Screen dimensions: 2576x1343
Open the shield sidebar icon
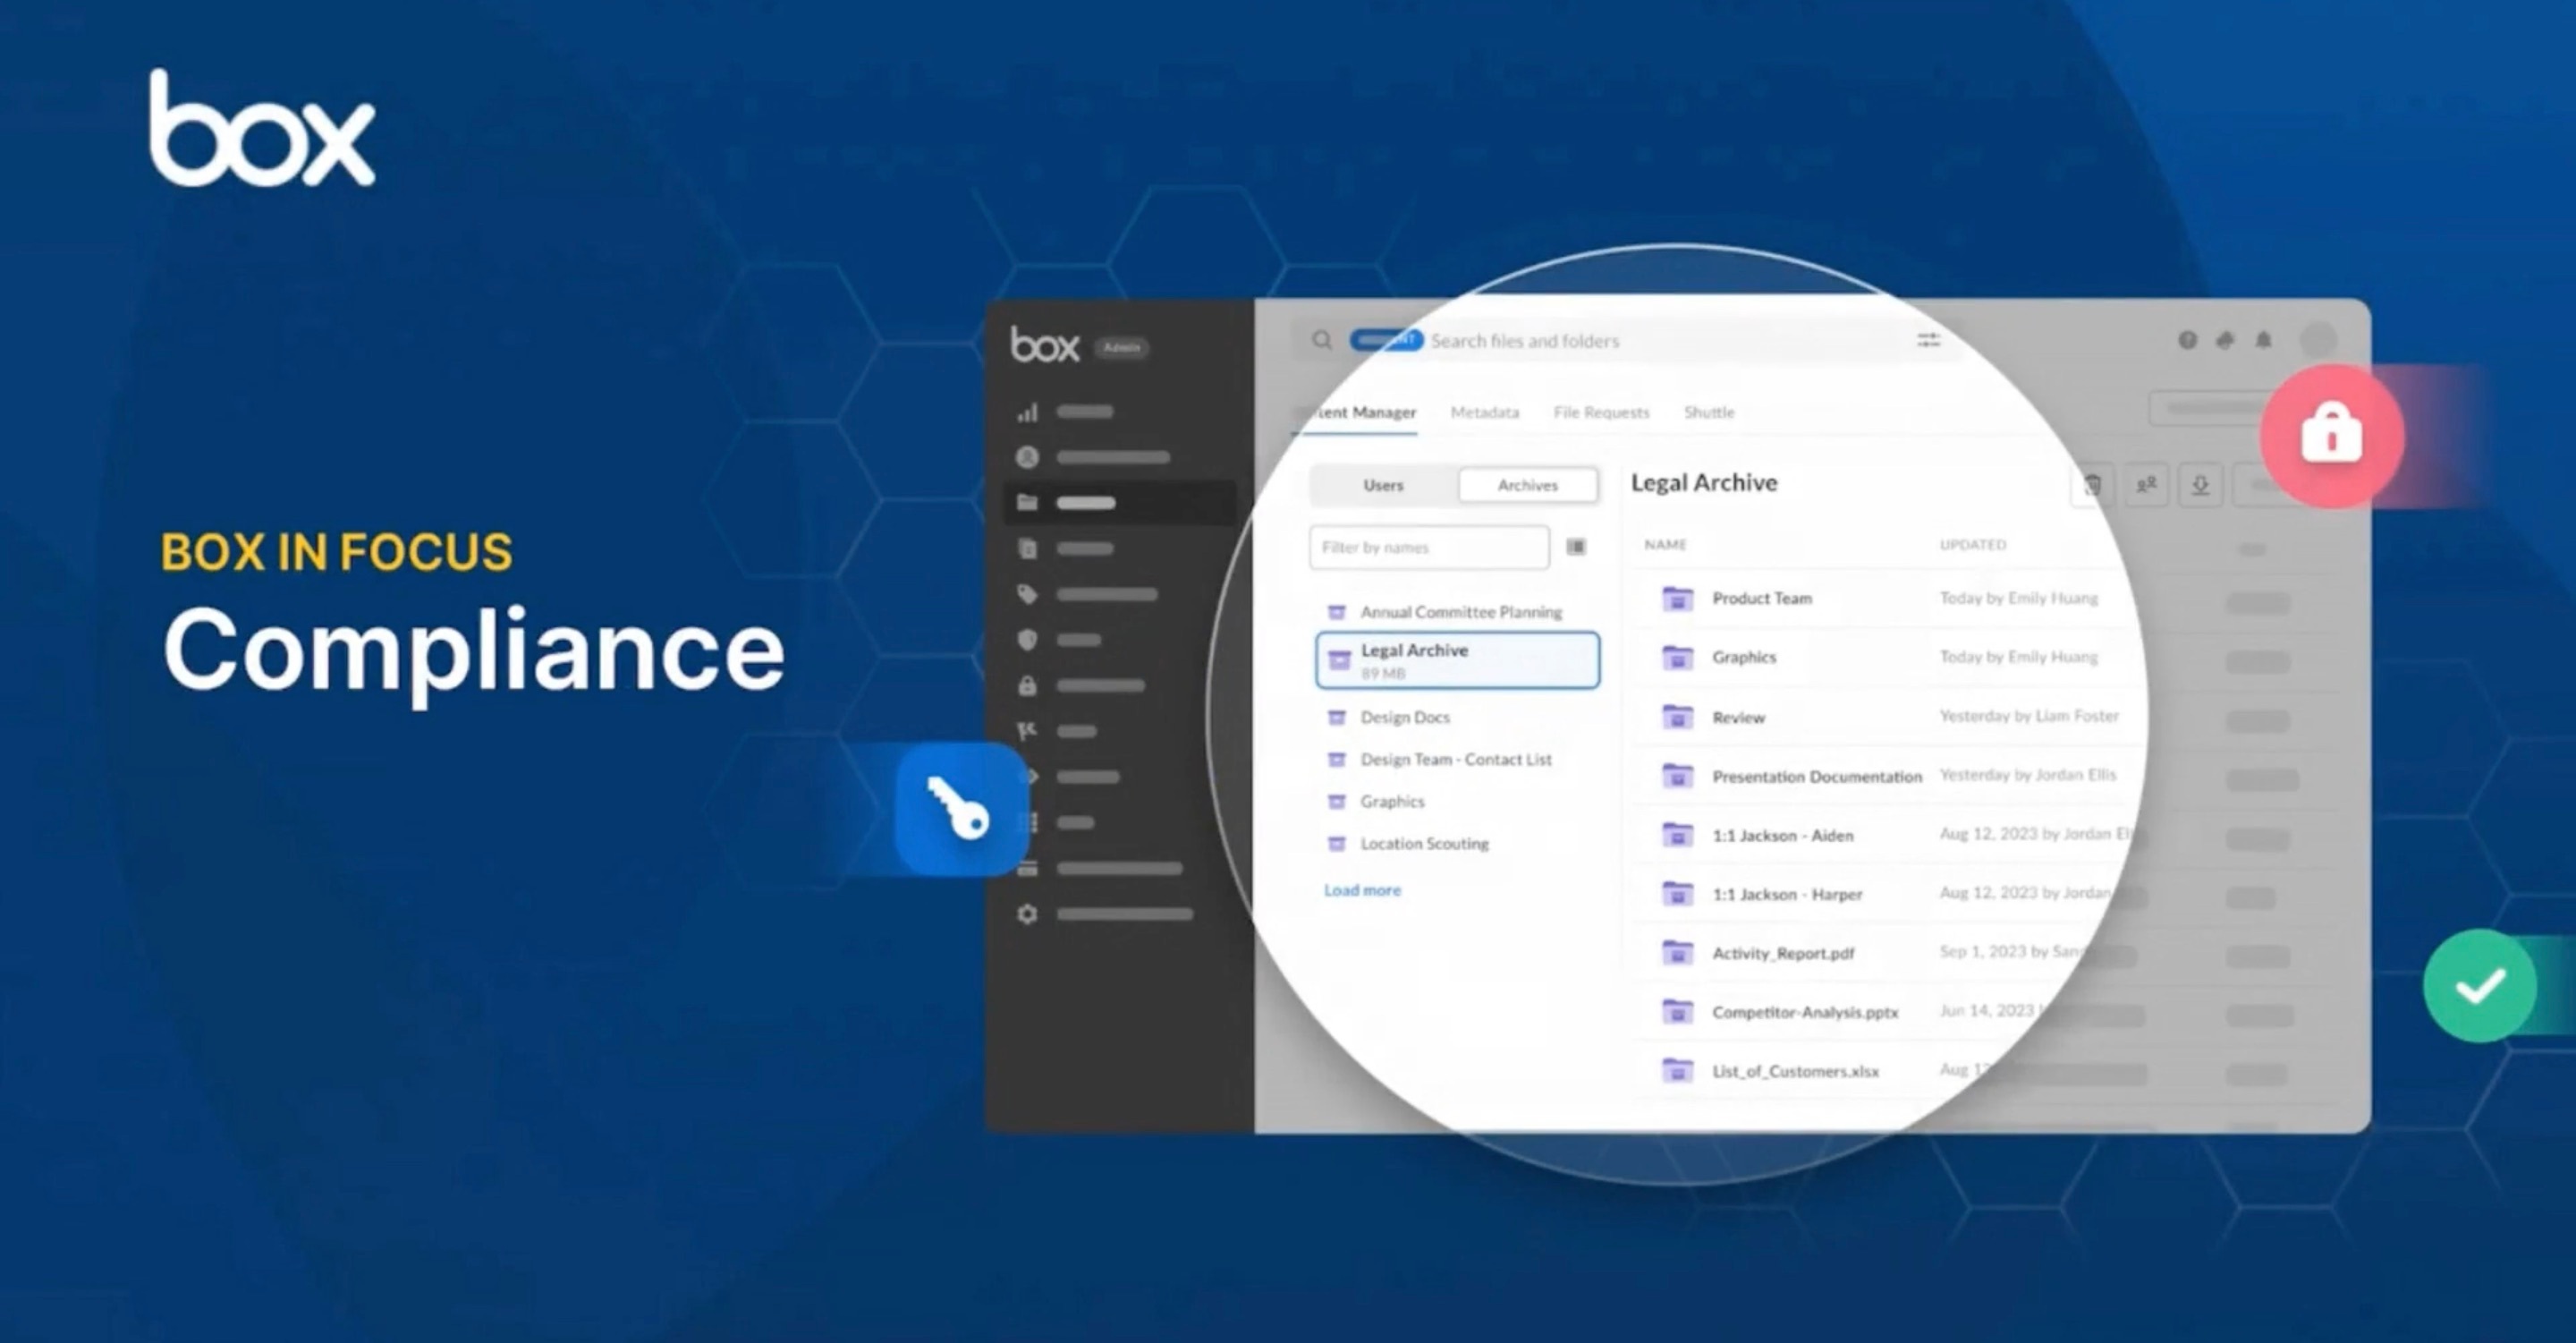click(x=1027, y=640)
